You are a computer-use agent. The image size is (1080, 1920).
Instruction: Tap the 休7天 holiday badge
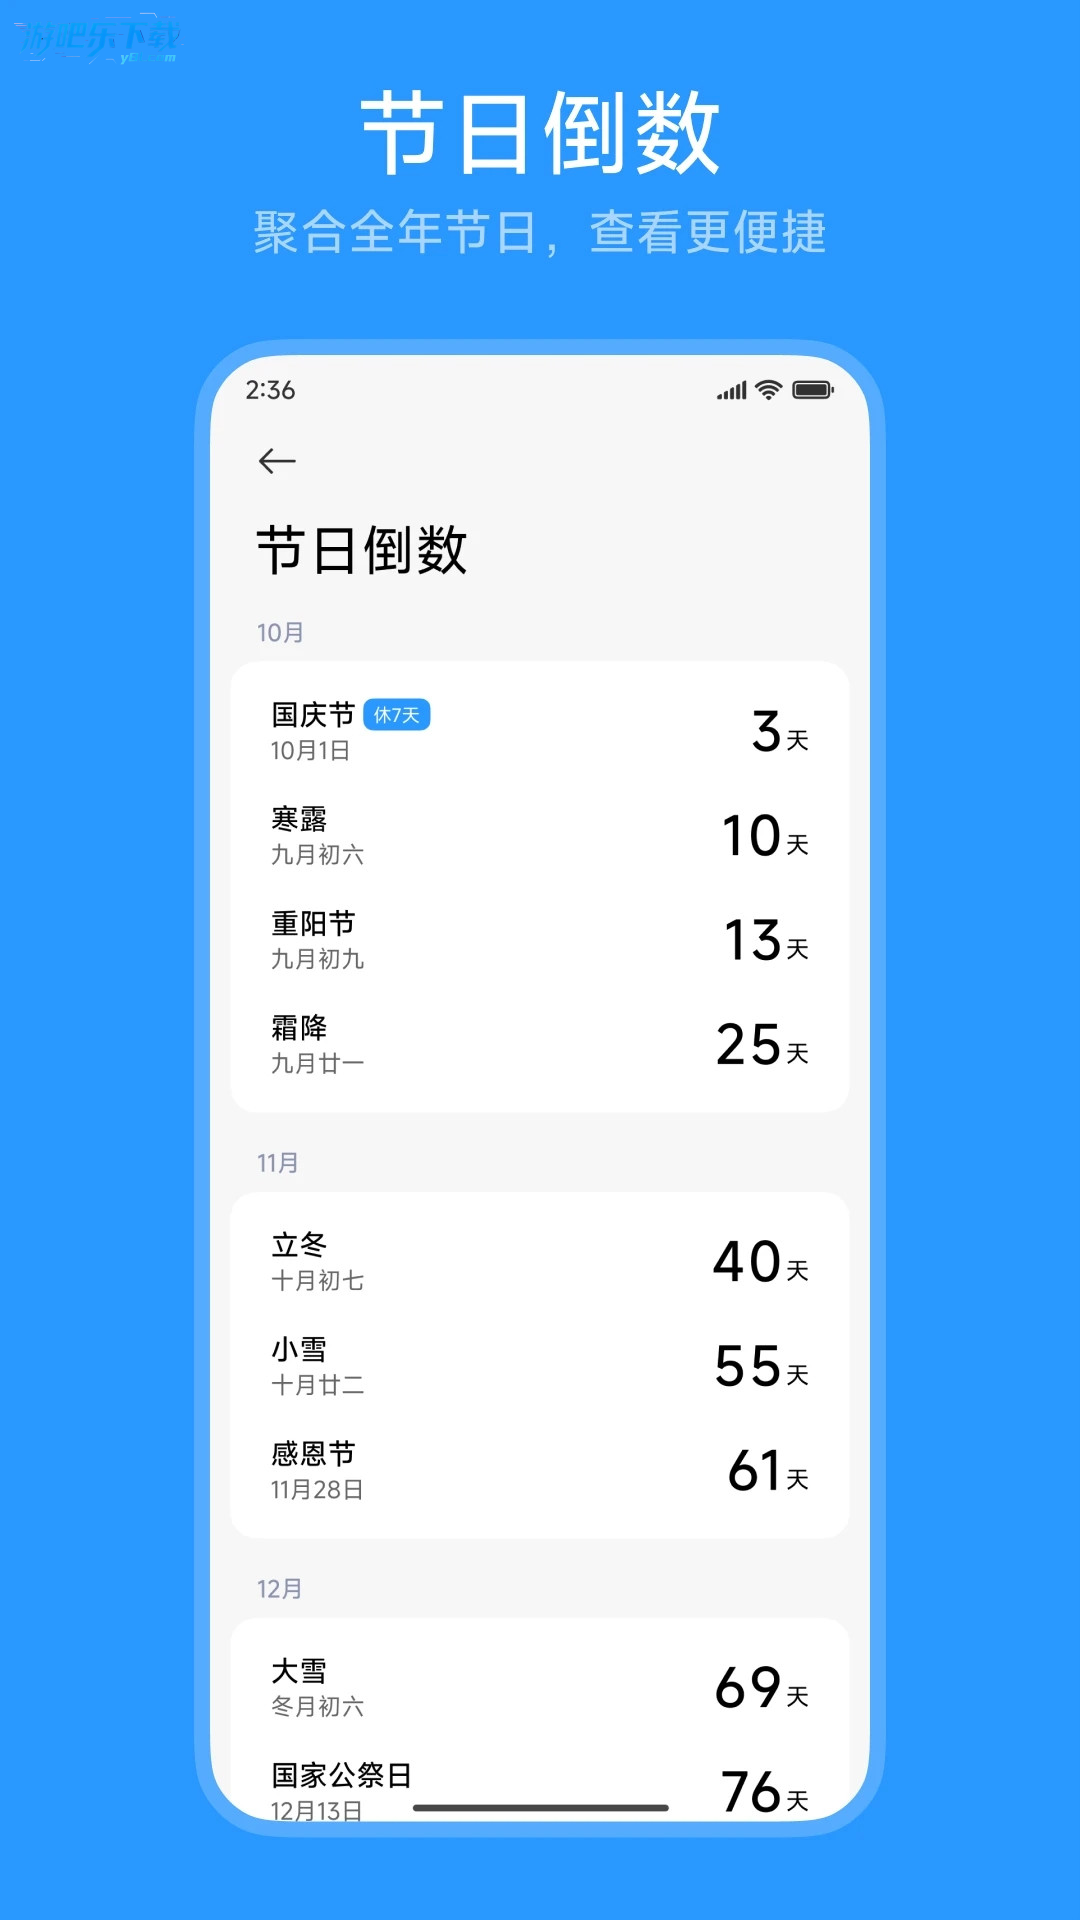[x=396, y=715]
